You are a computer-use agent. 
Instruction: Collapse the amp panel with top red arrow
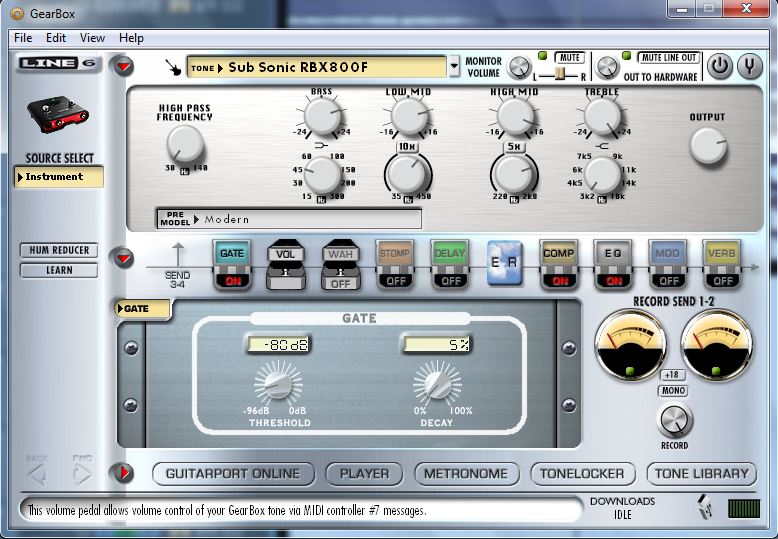point(124,66)
